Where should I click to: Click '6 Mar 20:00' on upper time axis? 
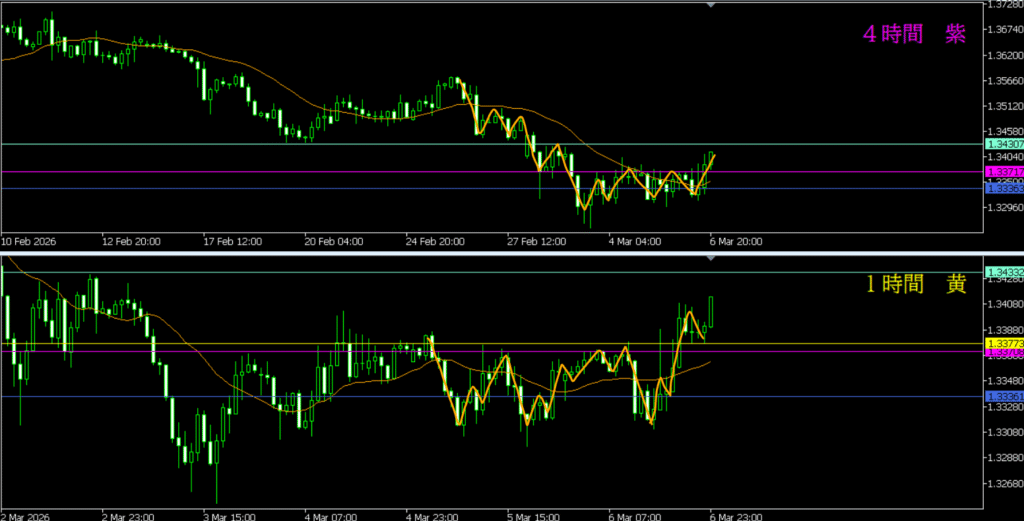tap(738, 241)
